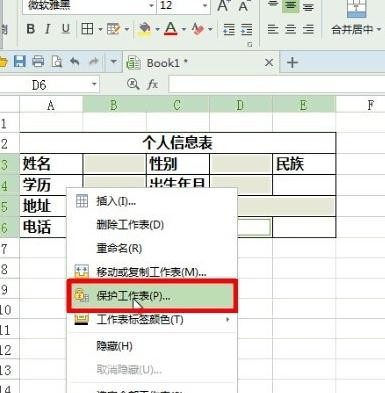The image size is (385, 393).
Task: Select cell labeled 姓名
Action: tap(51, 164)
